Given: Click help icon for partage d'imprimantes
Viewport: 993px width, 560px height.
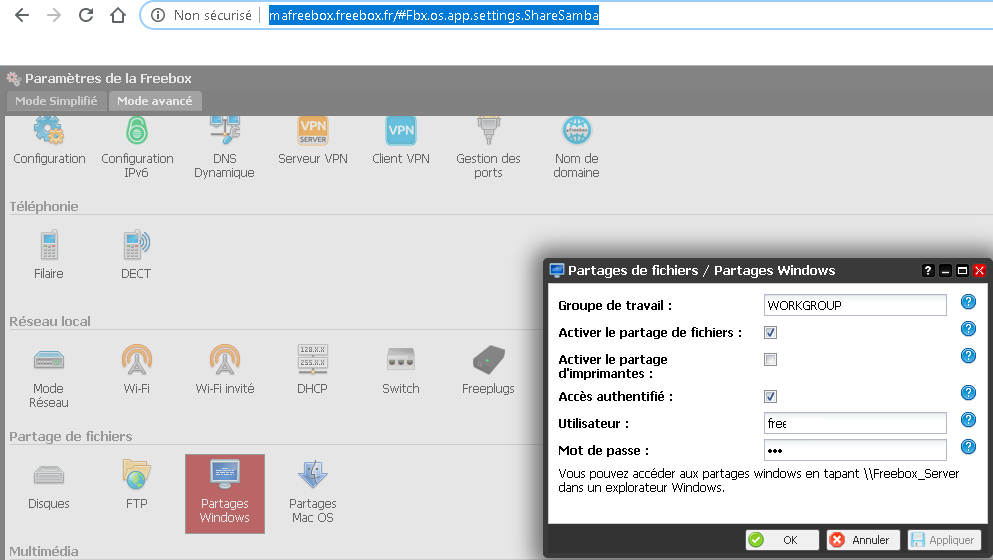Looking at the screenshot, I should (x=968, y=356).
